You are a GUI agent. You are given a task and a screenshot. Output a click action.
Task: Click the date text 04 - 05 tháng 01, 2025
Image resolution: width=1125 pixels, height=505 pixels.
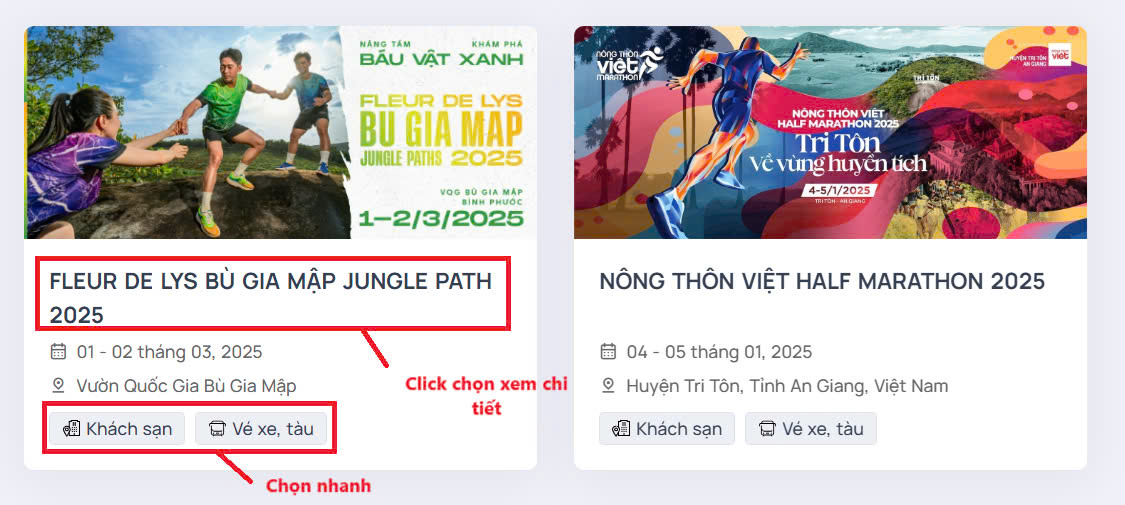click(x=719, y=352)
